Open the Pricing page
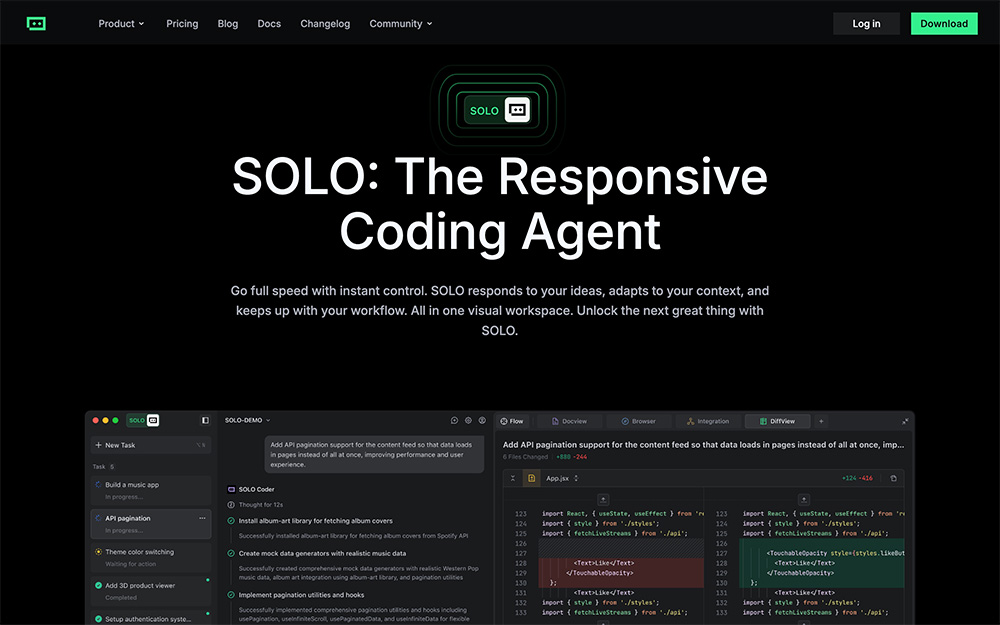The width and height of the screenshot is (1000, 625). point(181,23)
